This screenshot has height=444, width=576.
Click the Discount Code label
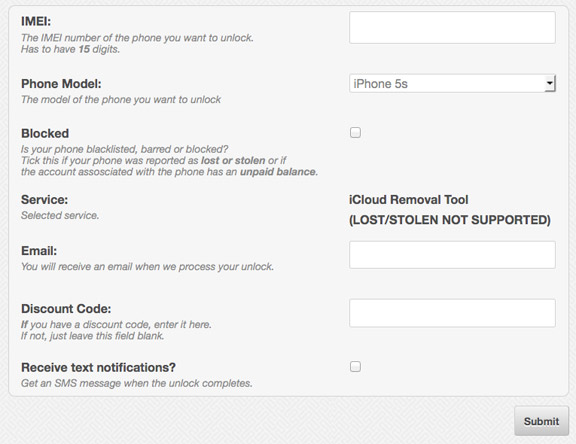tap(66, 309)
